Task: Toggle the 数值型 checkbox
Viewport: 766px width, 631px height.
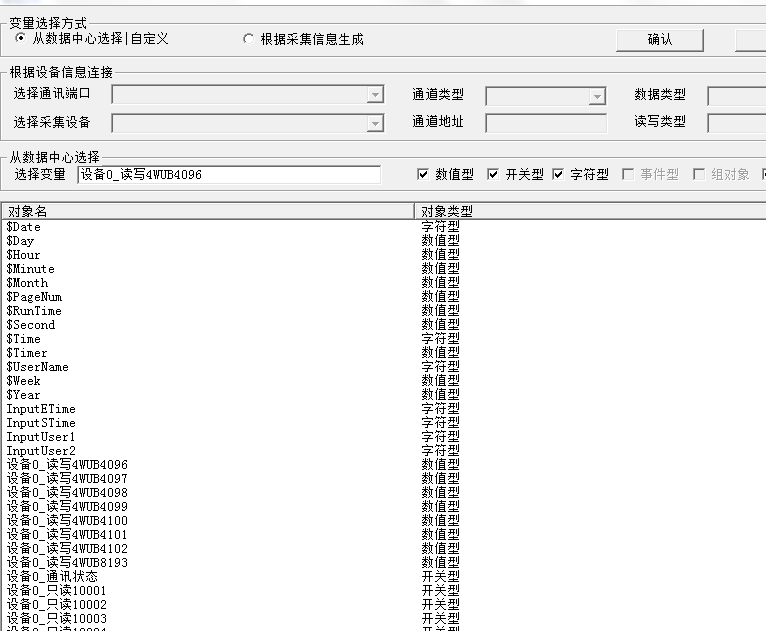Action: [x=423, y=174]
